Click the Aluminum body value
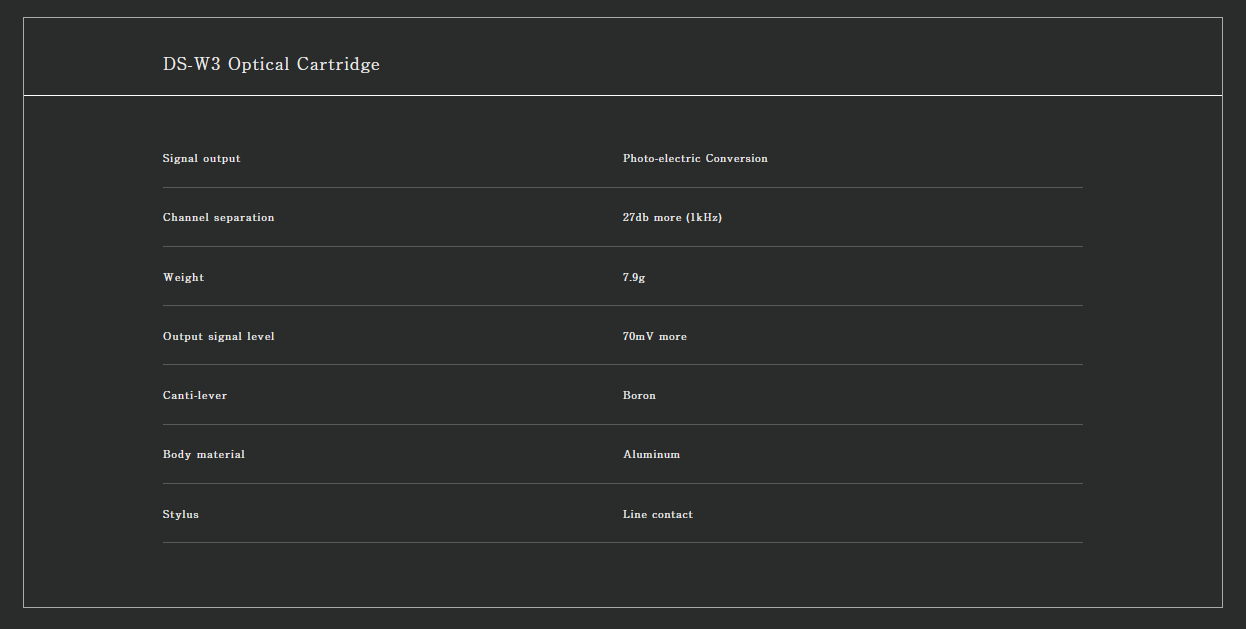 coord(651,454)
